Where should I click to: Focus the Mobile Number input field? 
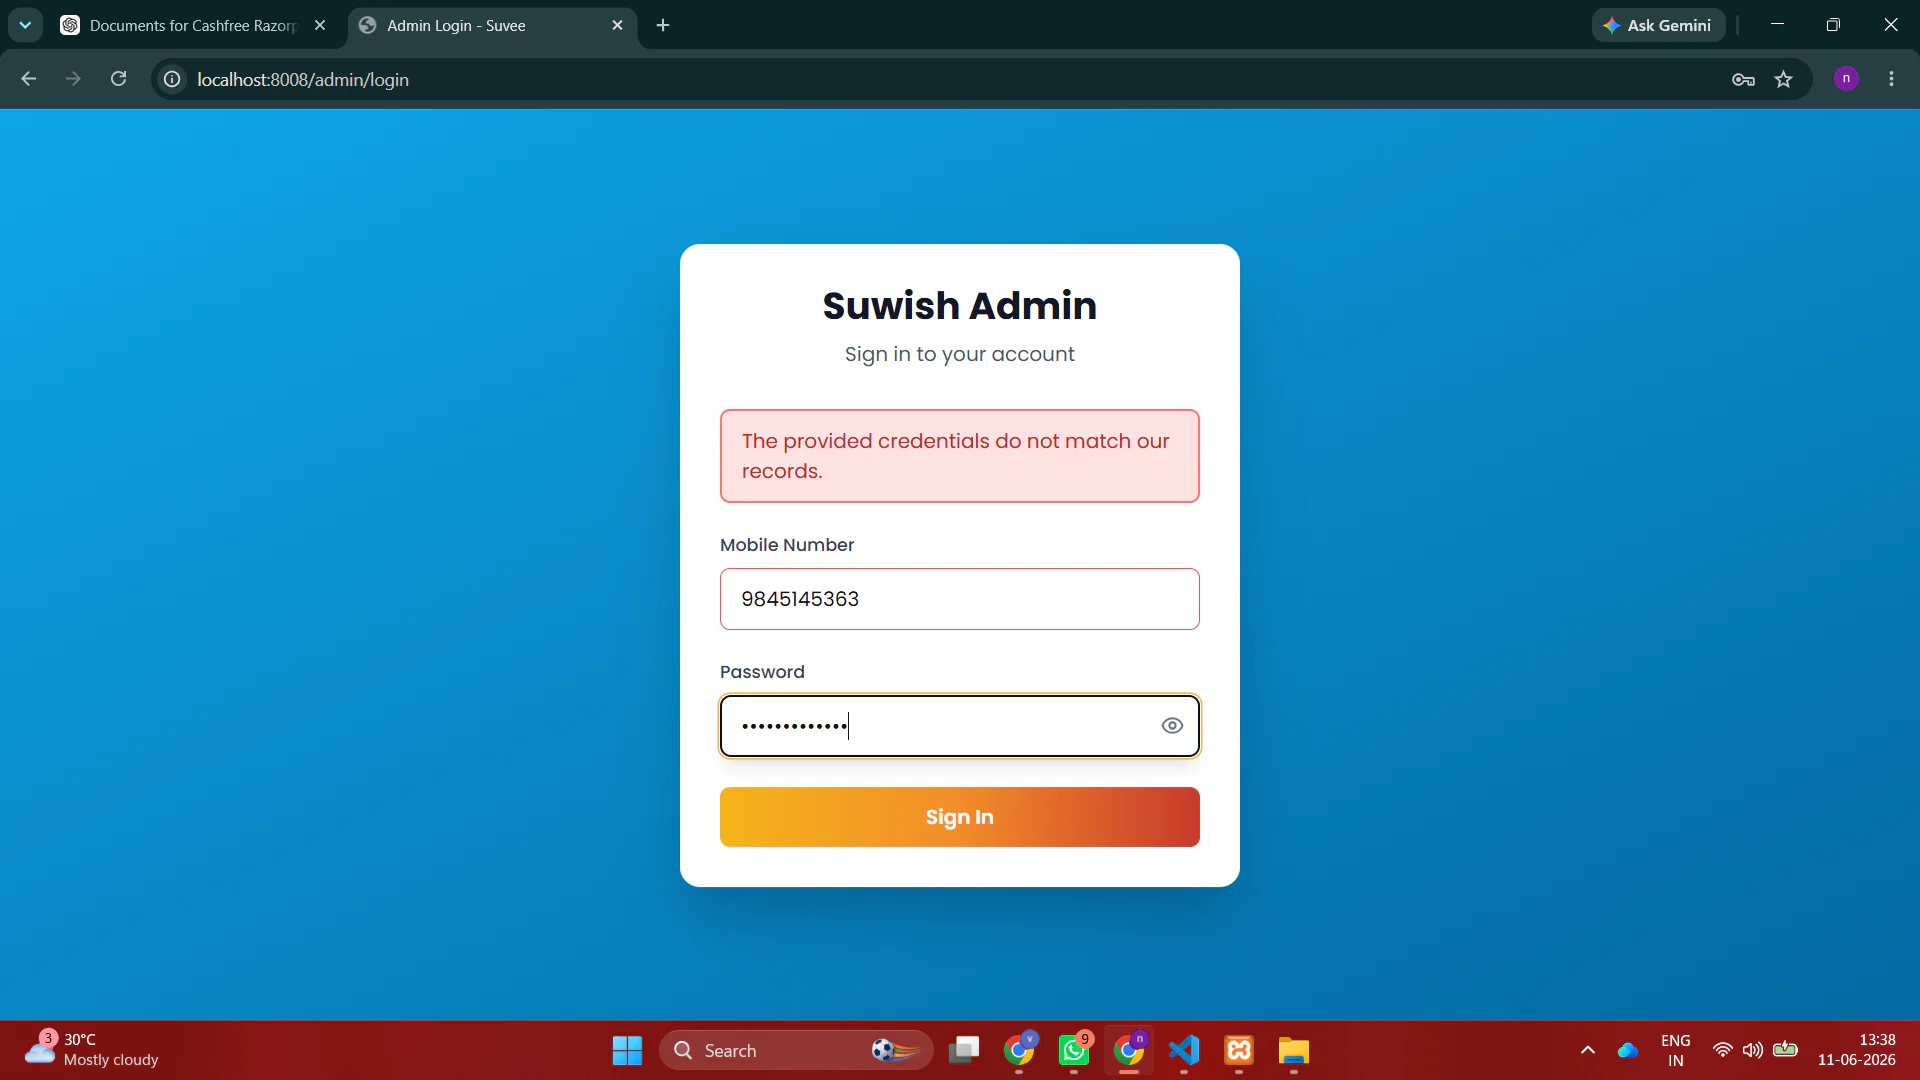960,599
